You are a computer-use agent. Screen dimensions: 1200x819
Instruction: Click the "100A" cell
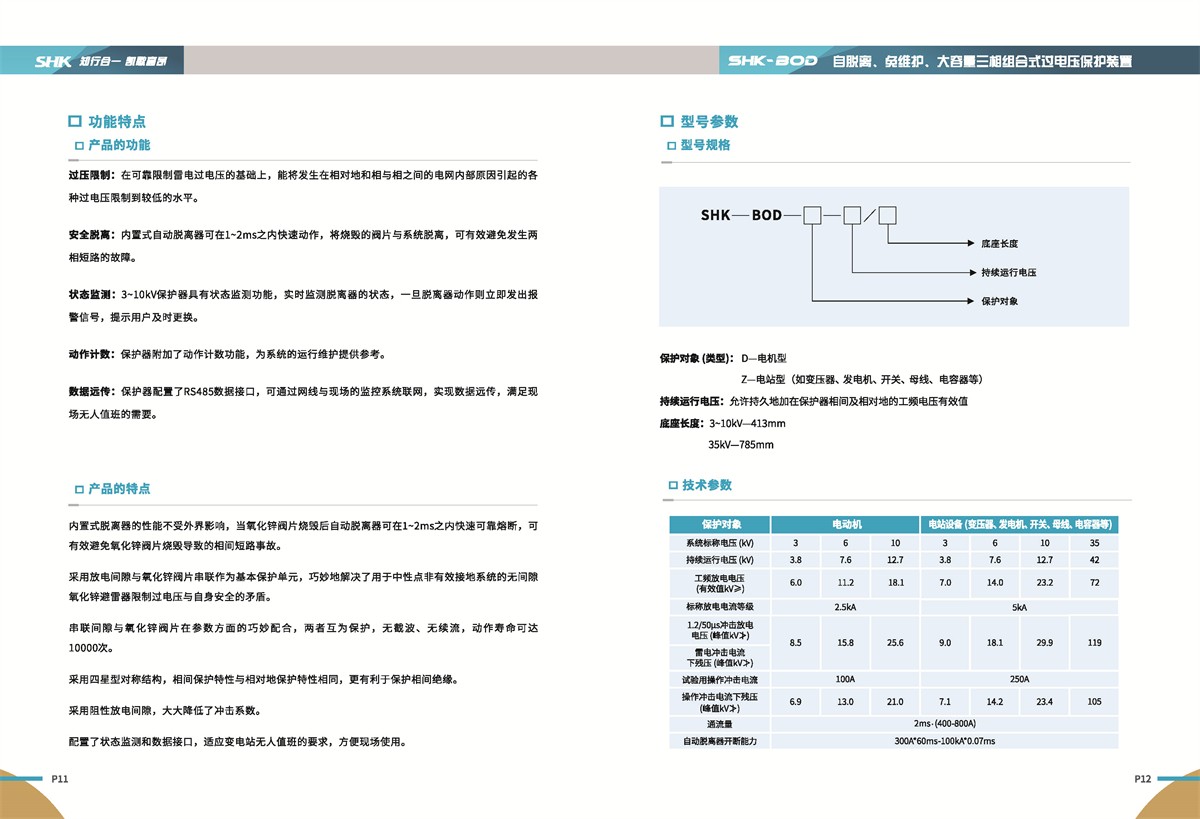pyautogui.click(x=845, y=679)
